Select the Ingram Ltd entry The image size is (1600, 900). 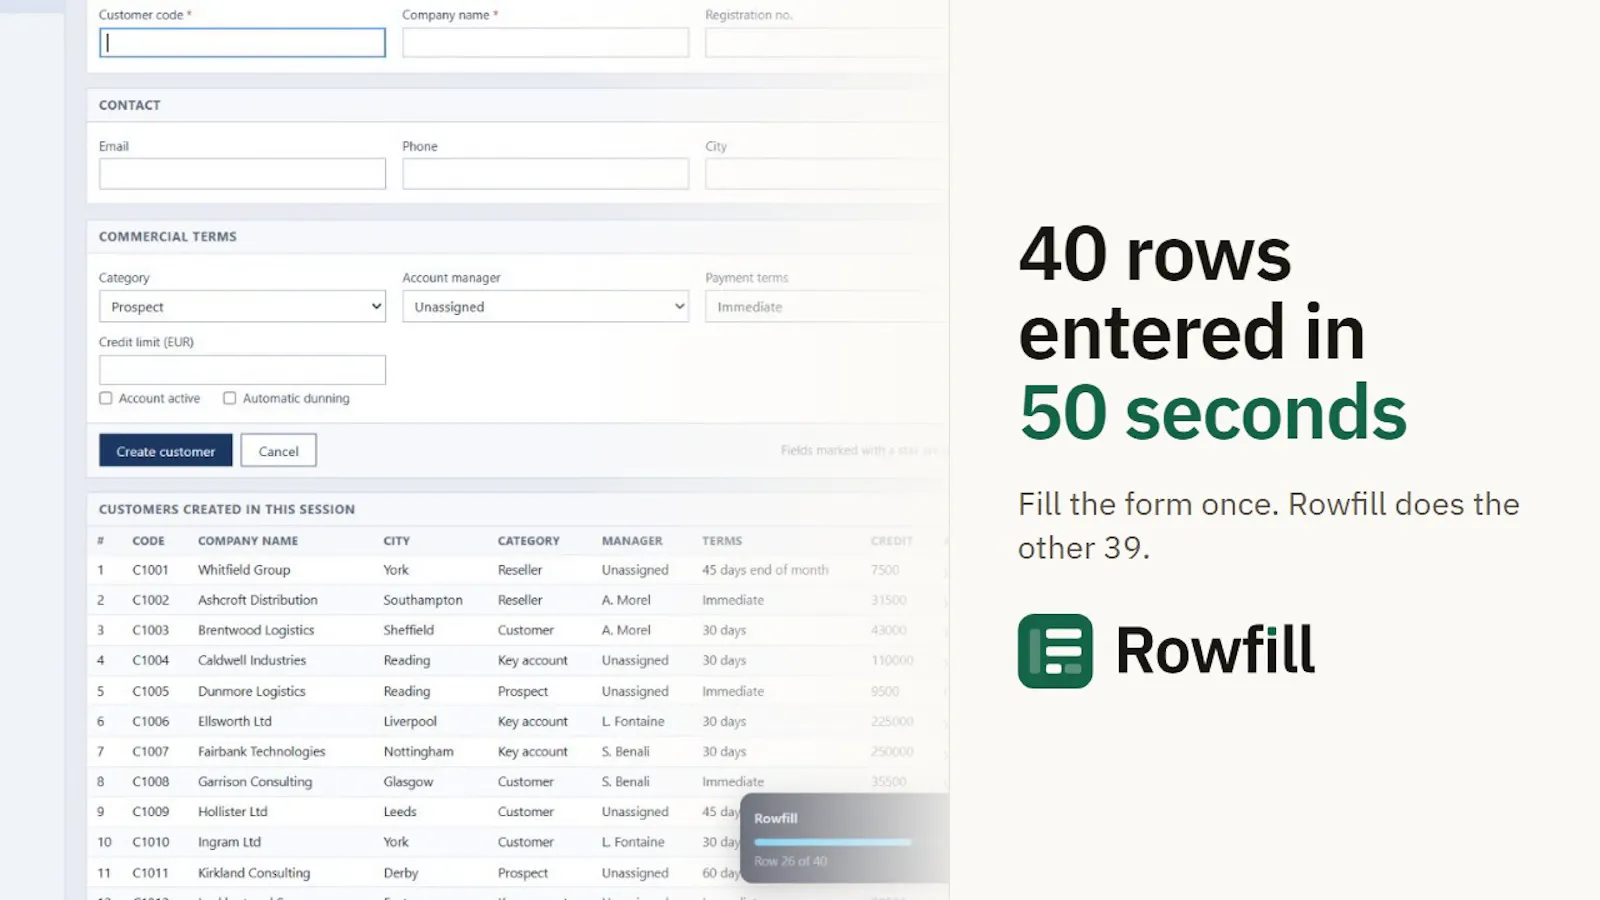(229, 842)
